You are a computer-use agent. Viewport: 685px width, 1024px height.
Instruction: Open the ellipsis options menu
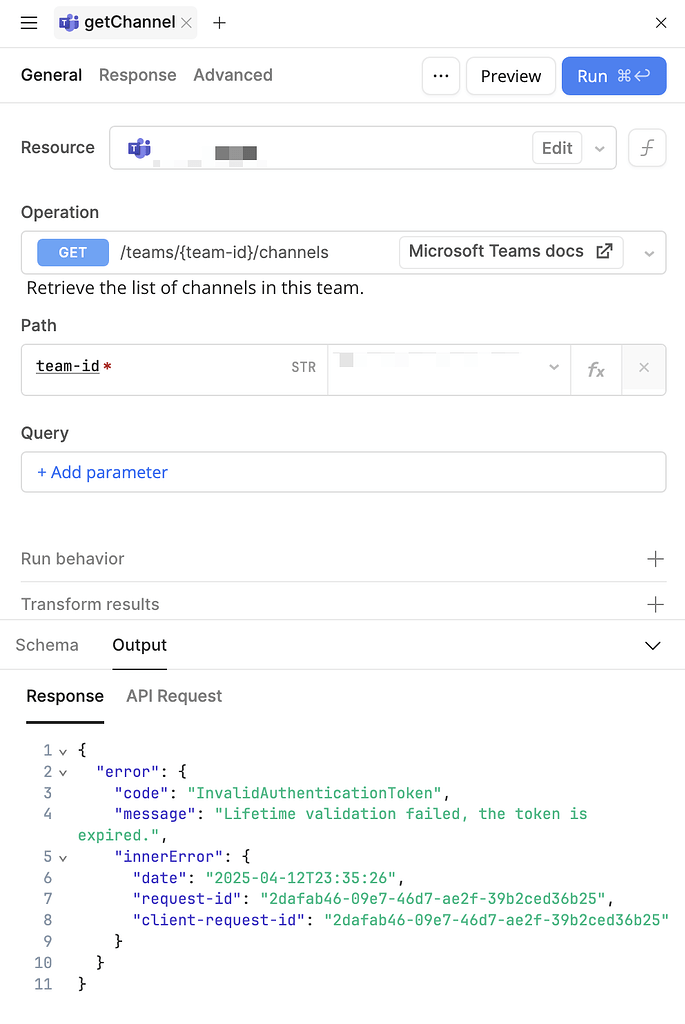point(441,76)
